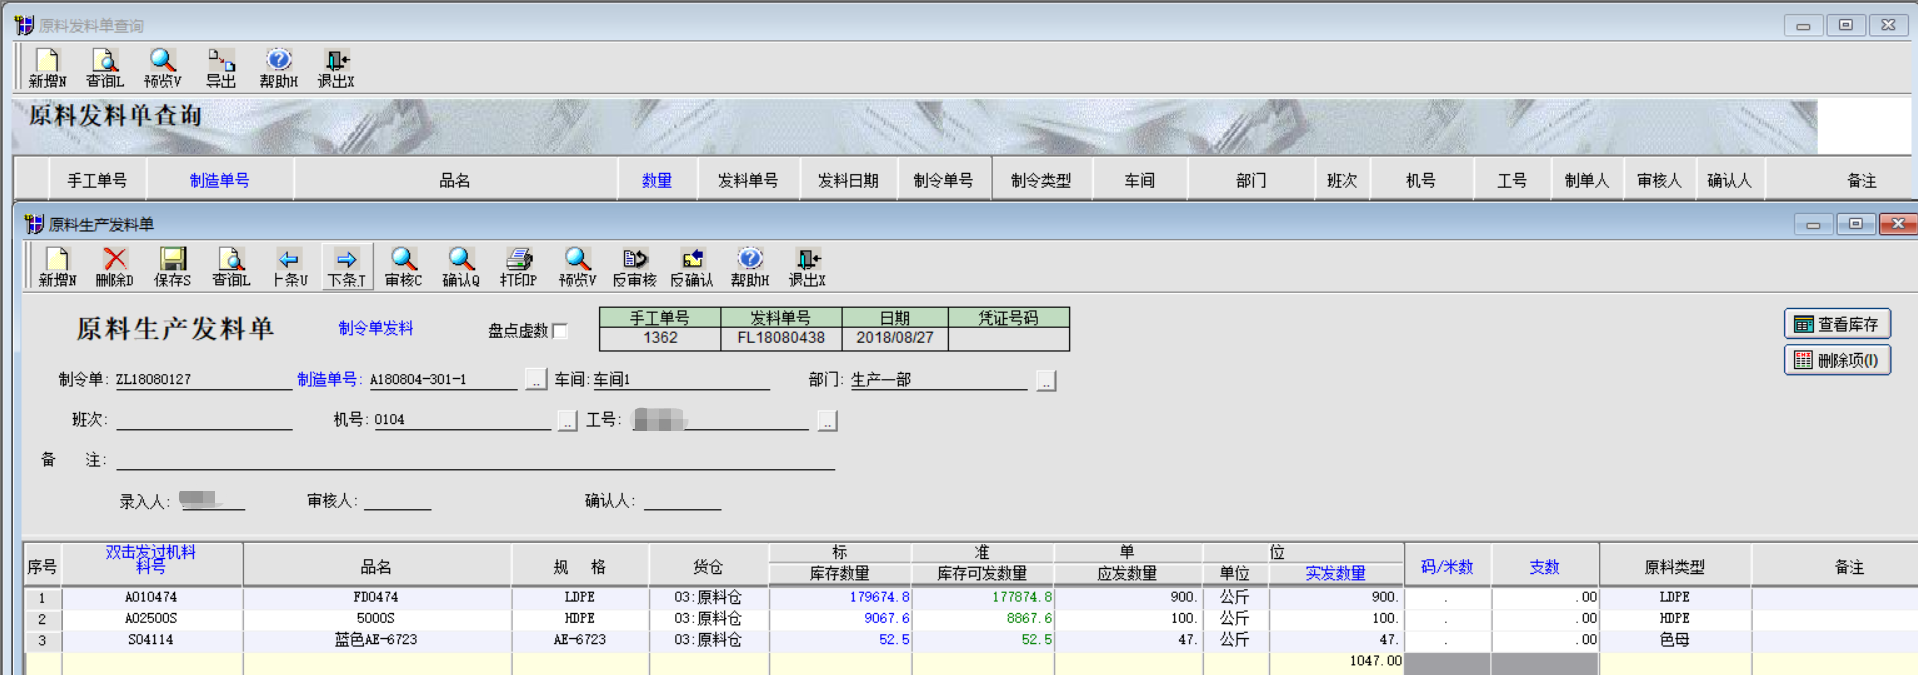Save the form with the 保存S icon
This screenshot has height=675, width=1918.
pyautogui.click(x=173, y=268)
